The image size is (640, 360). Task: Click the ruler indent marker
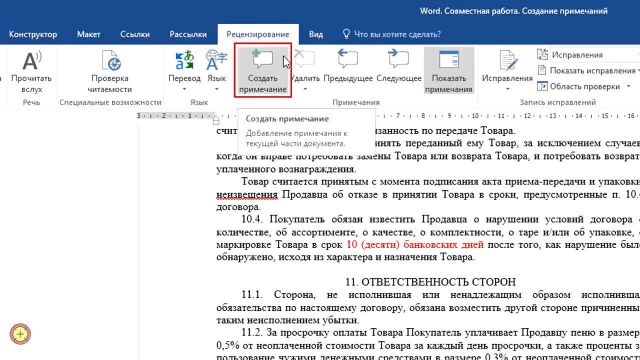[x=216, y=120]
